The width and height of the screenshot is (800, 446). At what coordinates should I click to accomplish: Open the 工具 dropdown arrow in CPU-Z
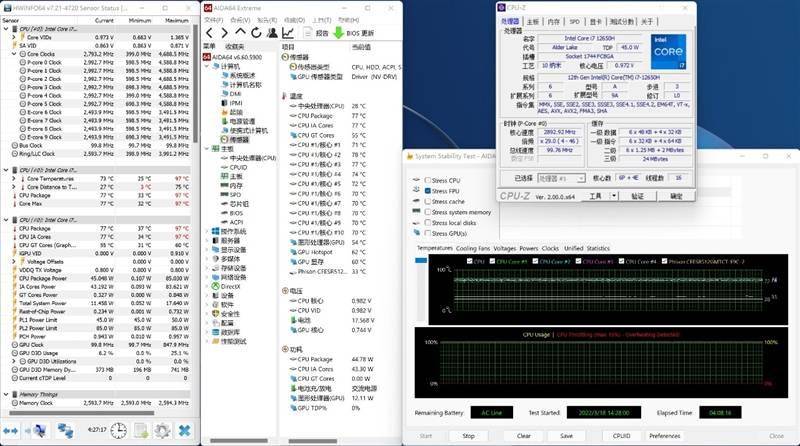[x=614, y=196]
